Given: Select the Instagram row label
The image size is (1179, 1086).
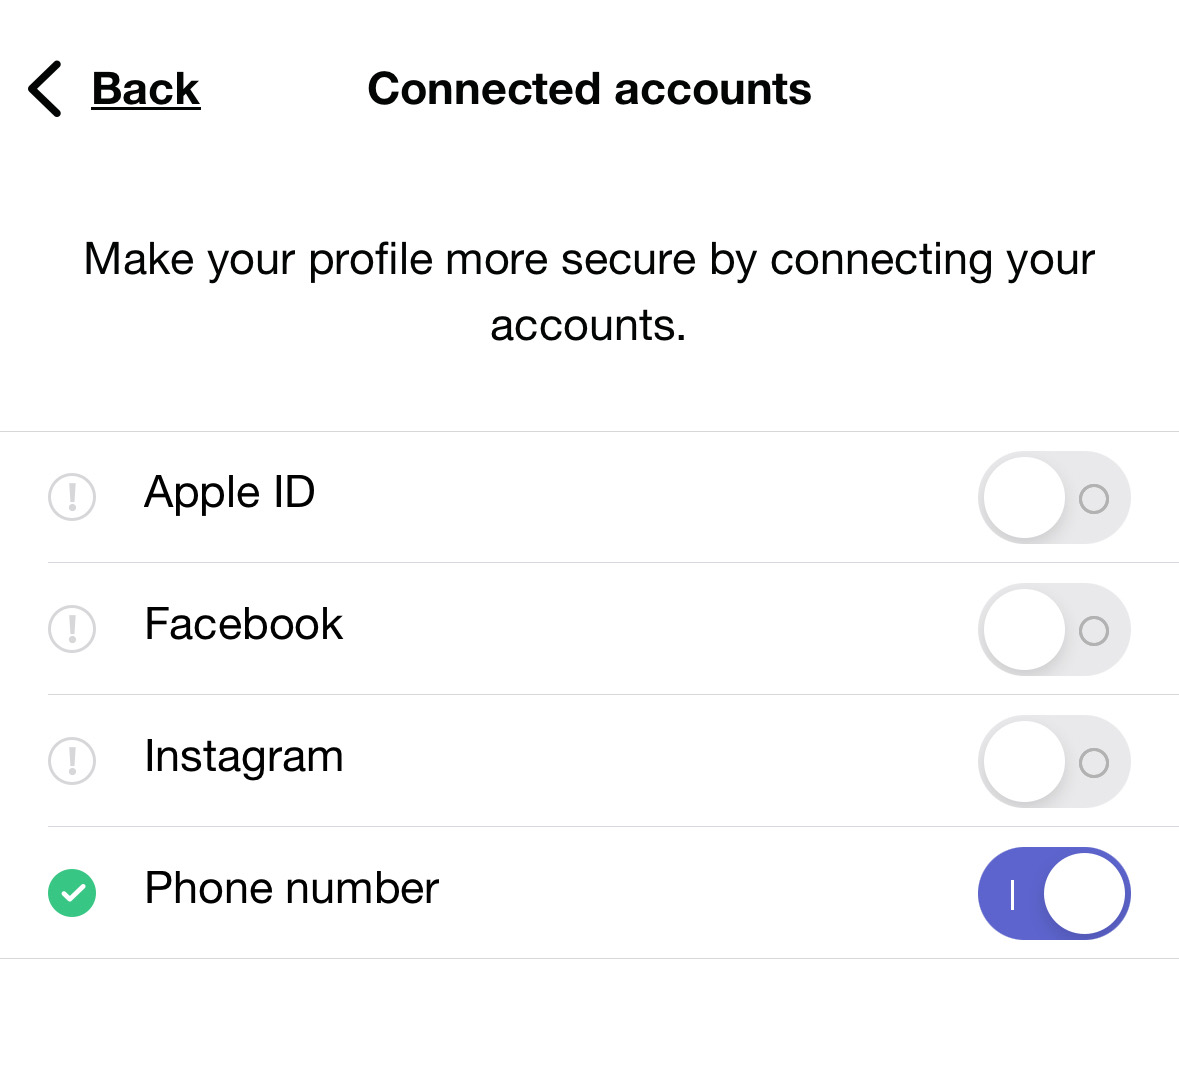Looking at the screenshot, I should coord(244,757).
